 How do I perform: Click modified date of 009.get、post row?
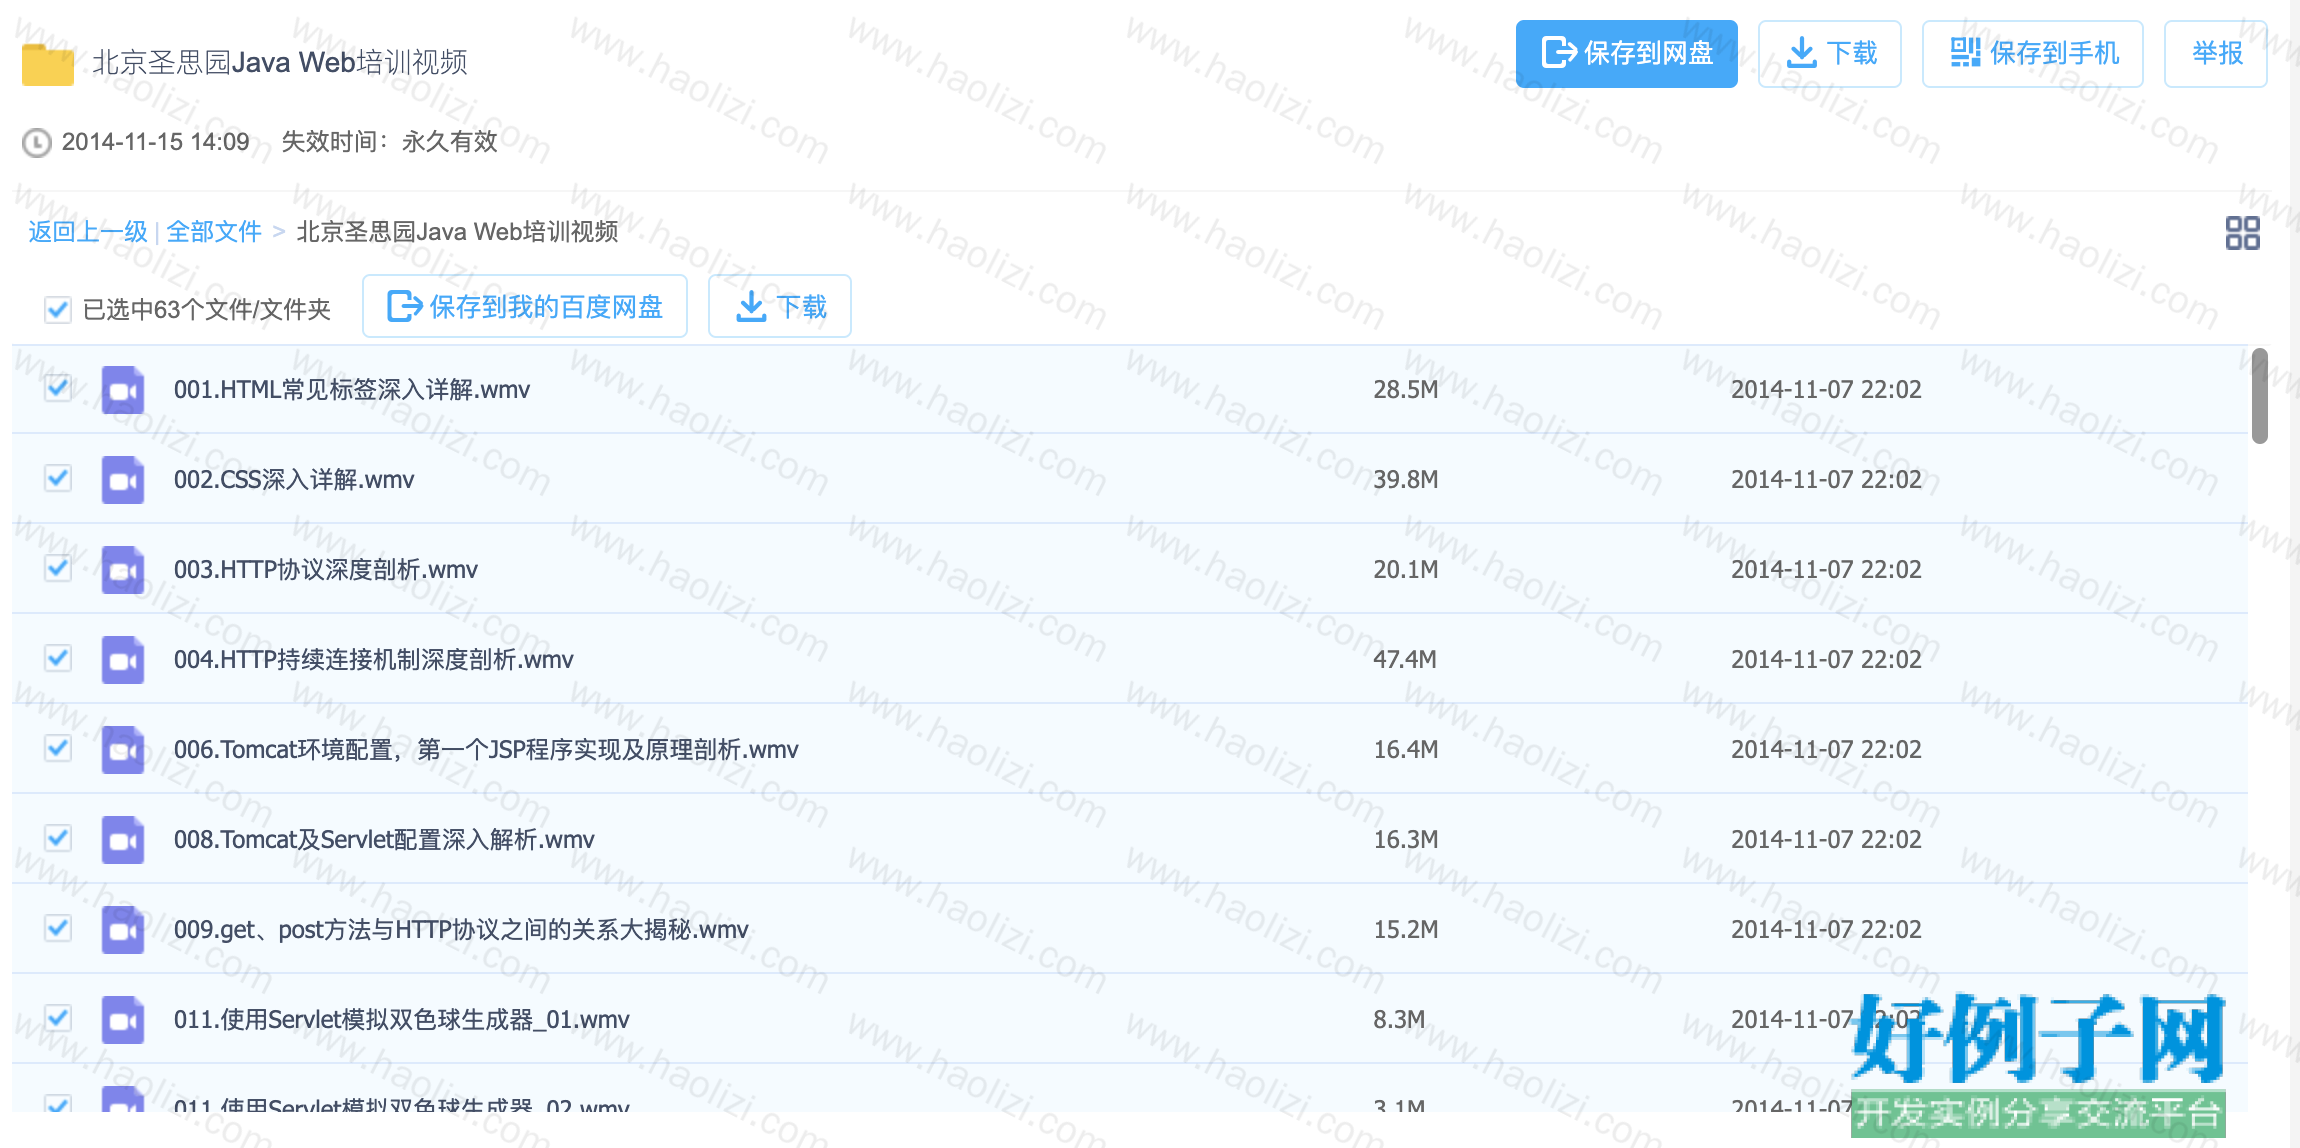click(x=1826, y=930)
